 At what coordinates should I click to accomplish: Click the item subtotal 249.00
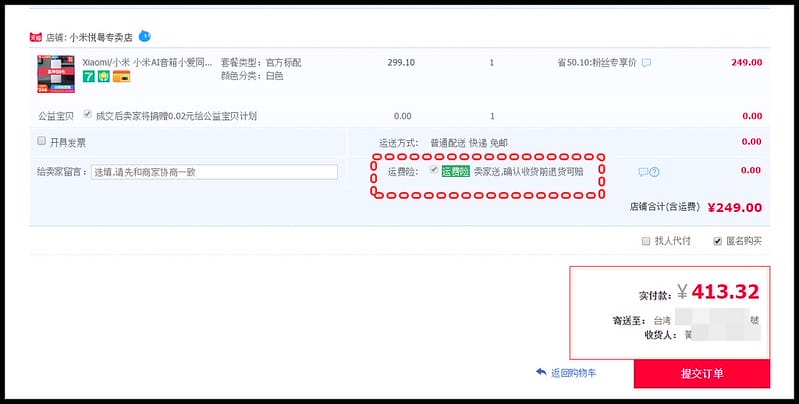click(747, 63)
